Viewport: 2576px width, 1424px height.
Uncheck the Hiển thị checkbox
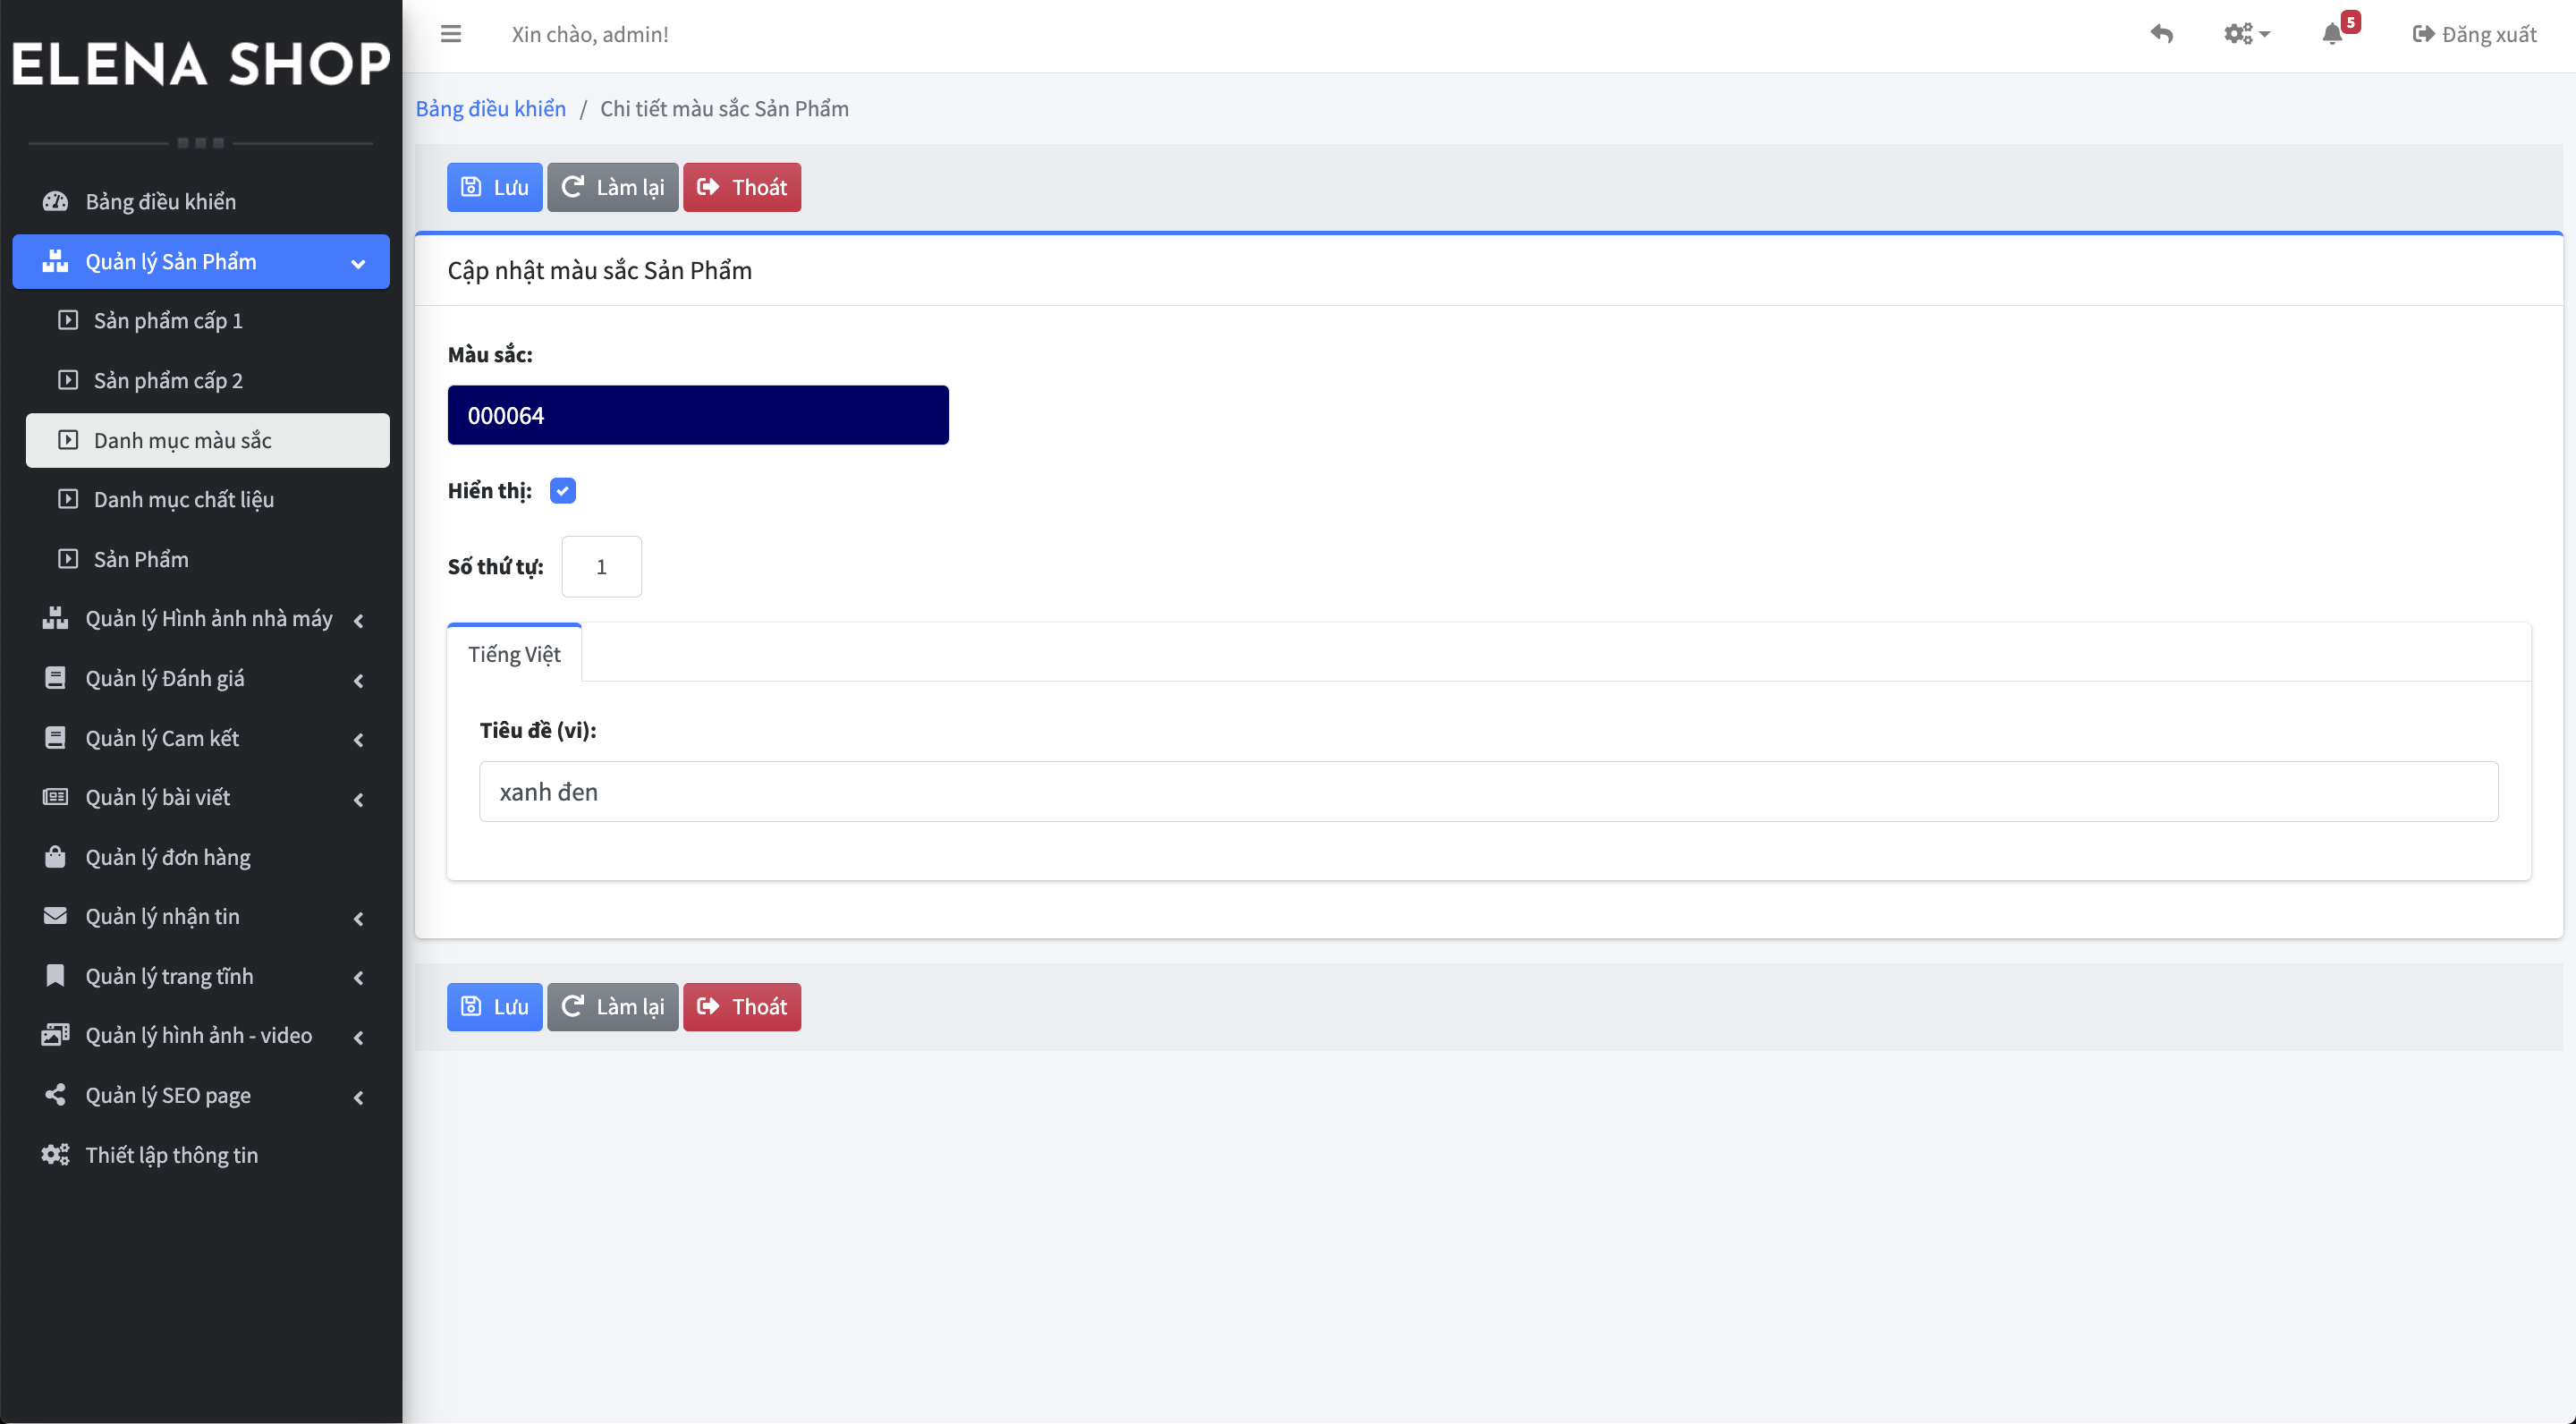tap(563, 490)
